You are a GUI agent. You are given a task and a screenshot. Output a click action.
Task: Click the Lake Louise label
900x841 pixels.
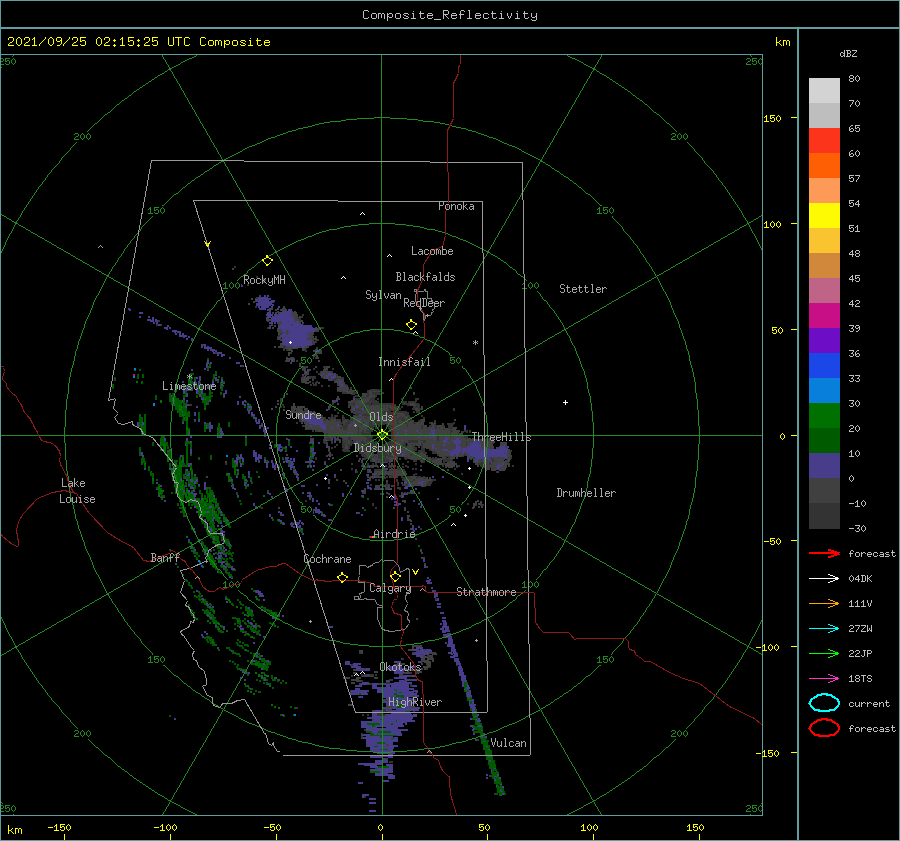point(77,491)
